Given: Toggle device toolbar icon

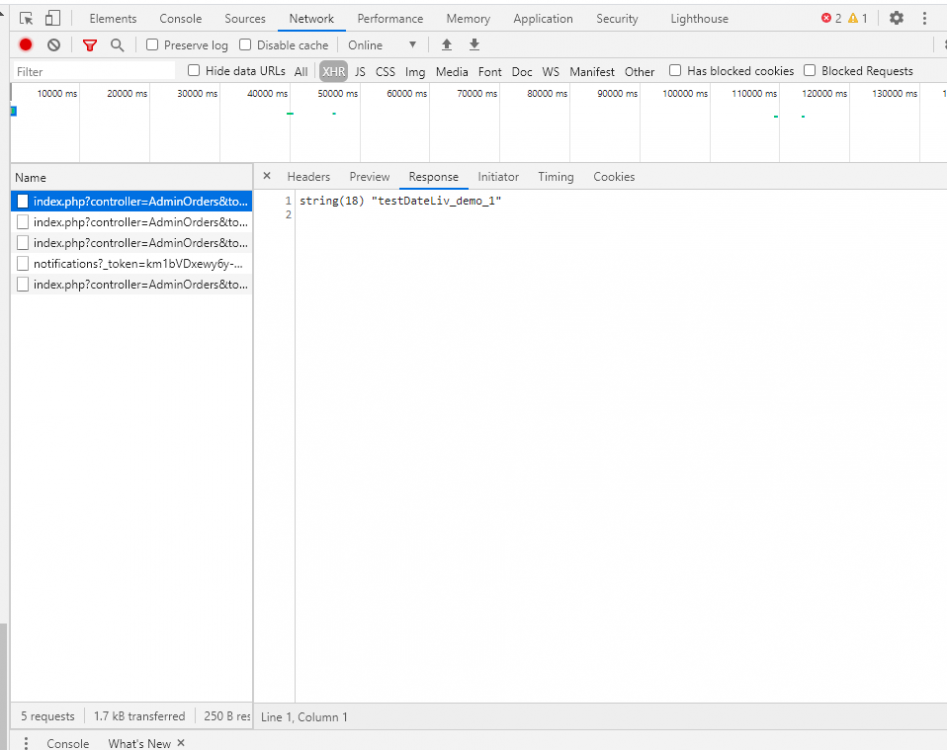Looking at the screenshot, I should (x=53, y=18).
